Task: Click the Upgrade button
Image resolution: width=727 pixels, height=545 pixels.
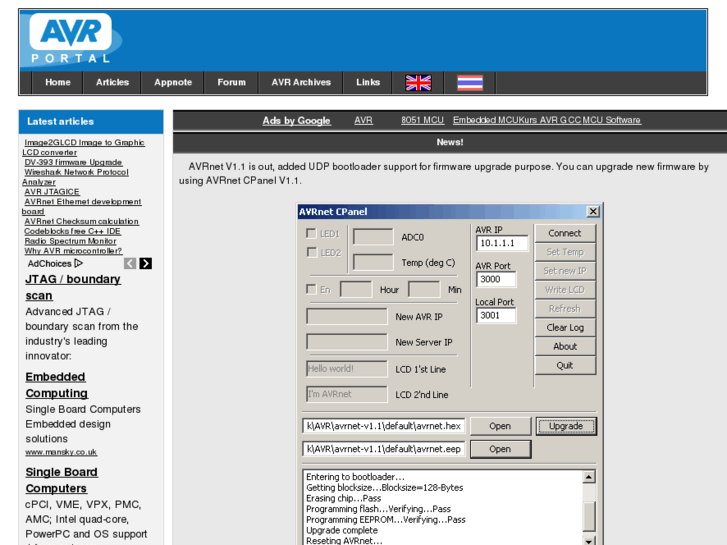Action: 566,426
